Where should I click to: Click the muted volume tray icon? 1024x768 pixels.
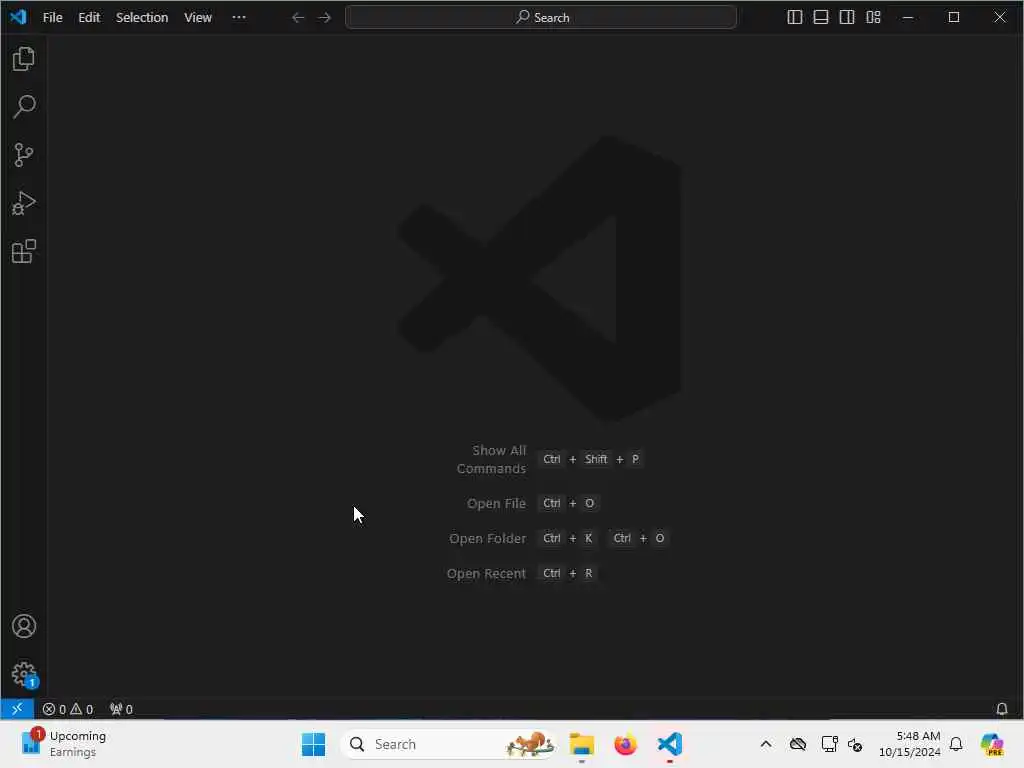coord(856,744)
